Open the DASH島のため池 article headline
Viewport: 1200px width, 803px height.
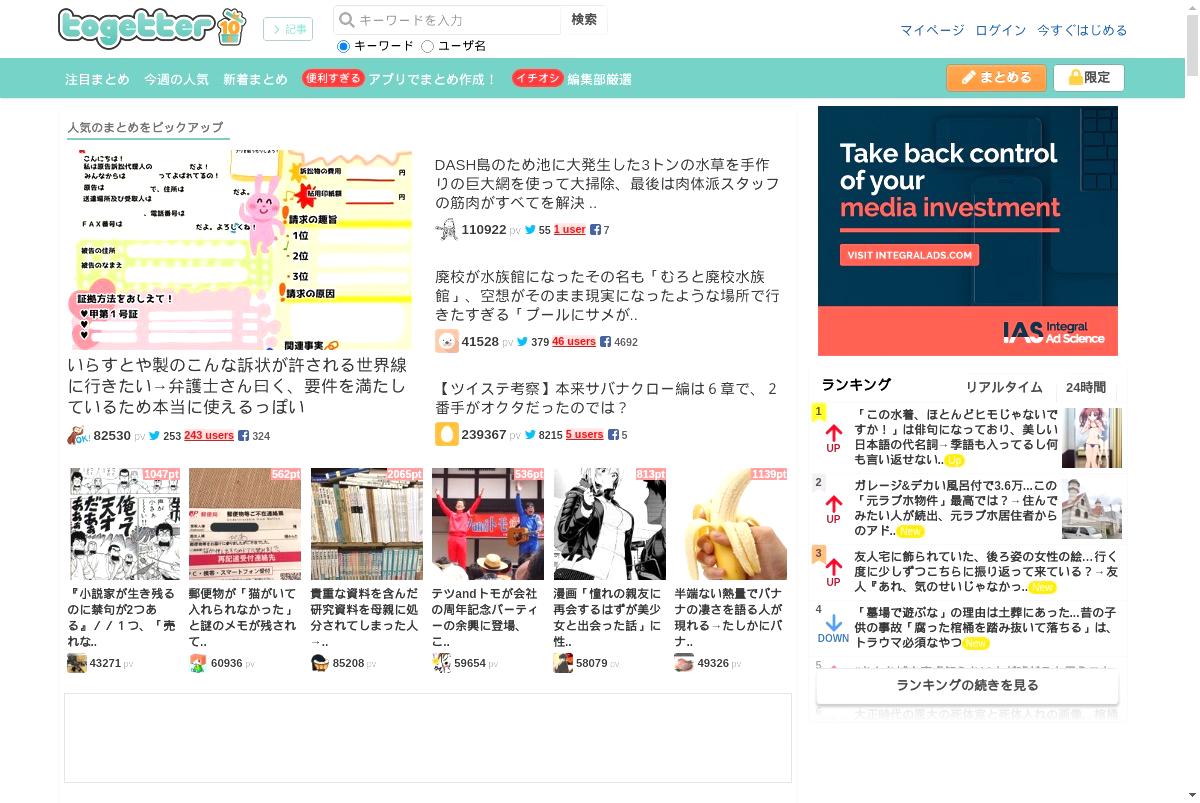point(606,184)
